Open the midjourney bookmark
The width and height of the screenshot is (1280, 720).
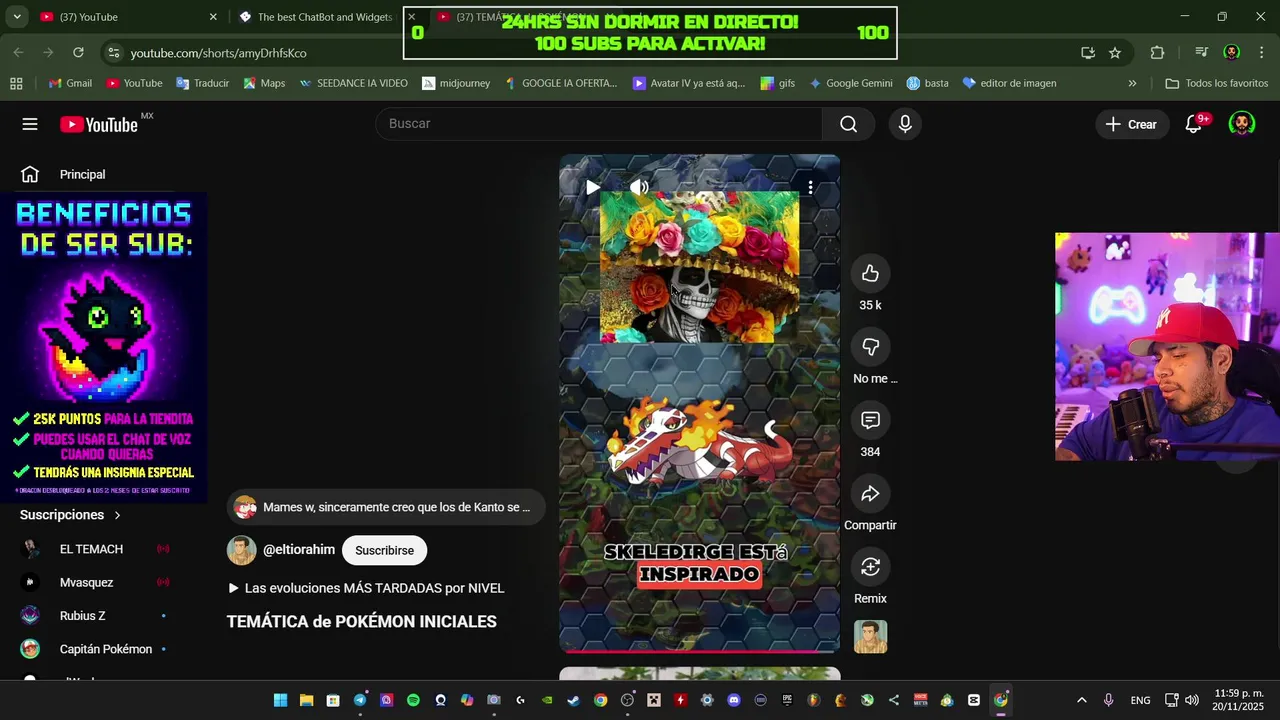pos(456,84)
